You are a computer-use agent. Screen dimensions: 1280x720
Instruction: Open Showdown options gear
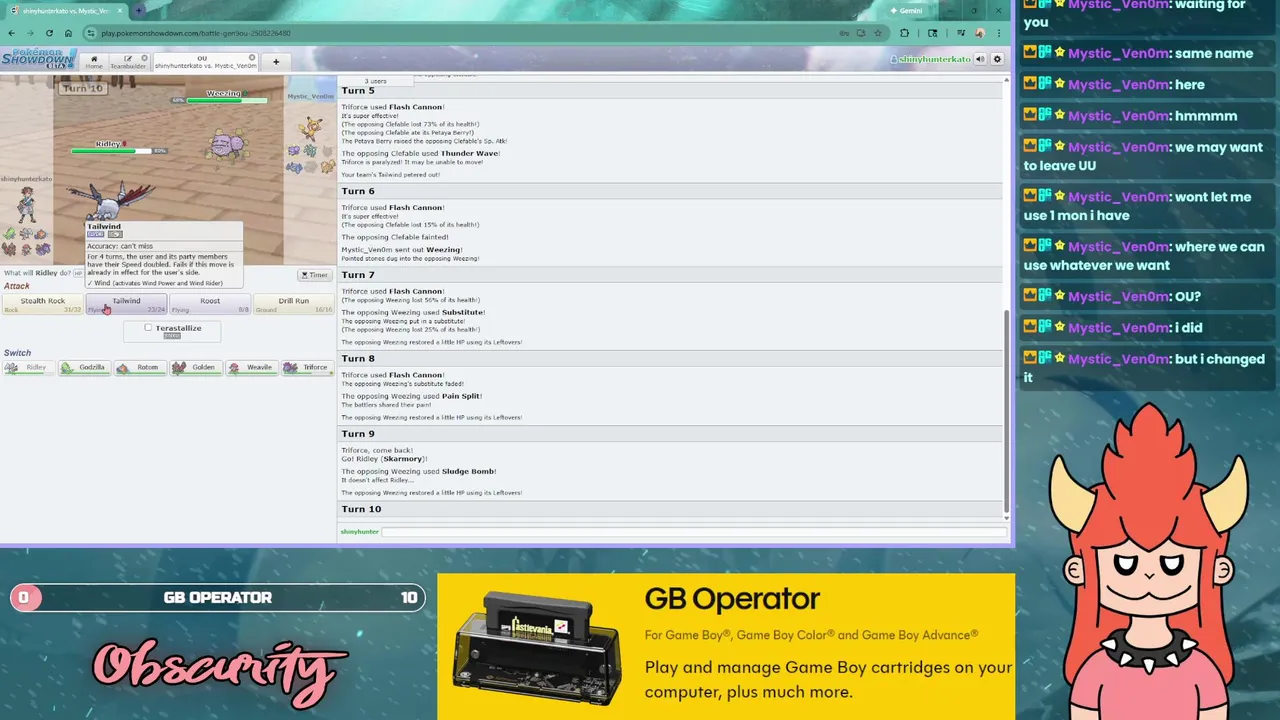pos(997,59)
